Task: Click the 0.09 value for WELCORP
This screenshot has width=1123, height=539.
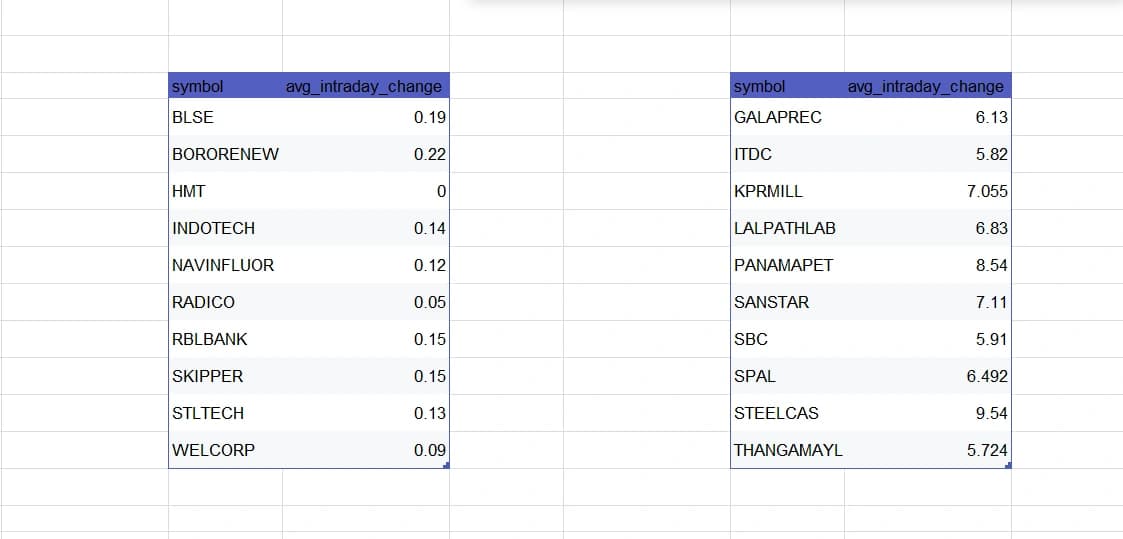Action: [366, 450]
